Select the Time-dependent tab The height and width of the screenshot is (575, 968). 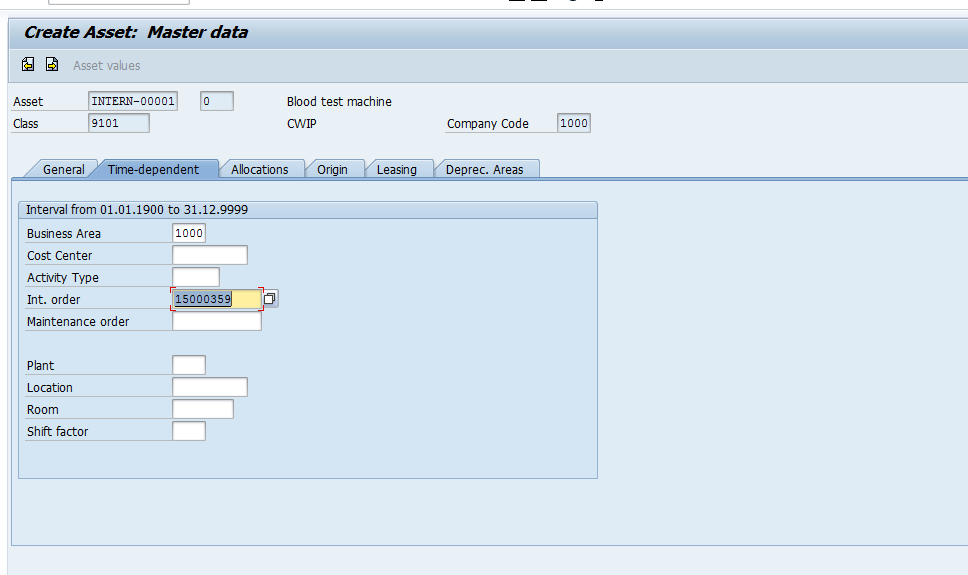tap(153, 169)
